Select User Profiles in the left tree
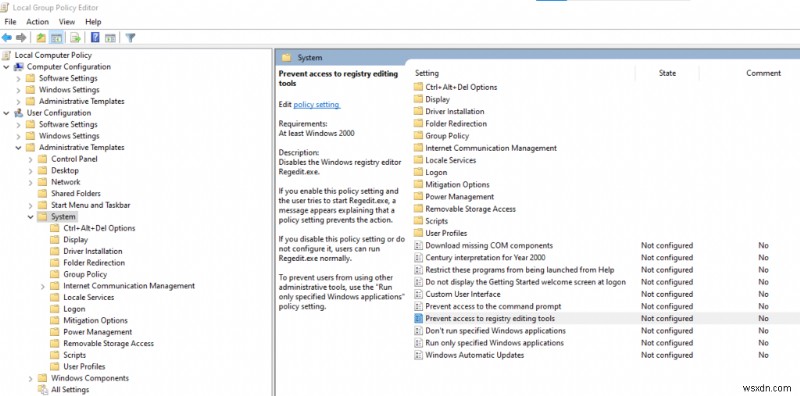The height and width of the screenshot is (396, 800). pyautogui.click(x=84, y=366)
